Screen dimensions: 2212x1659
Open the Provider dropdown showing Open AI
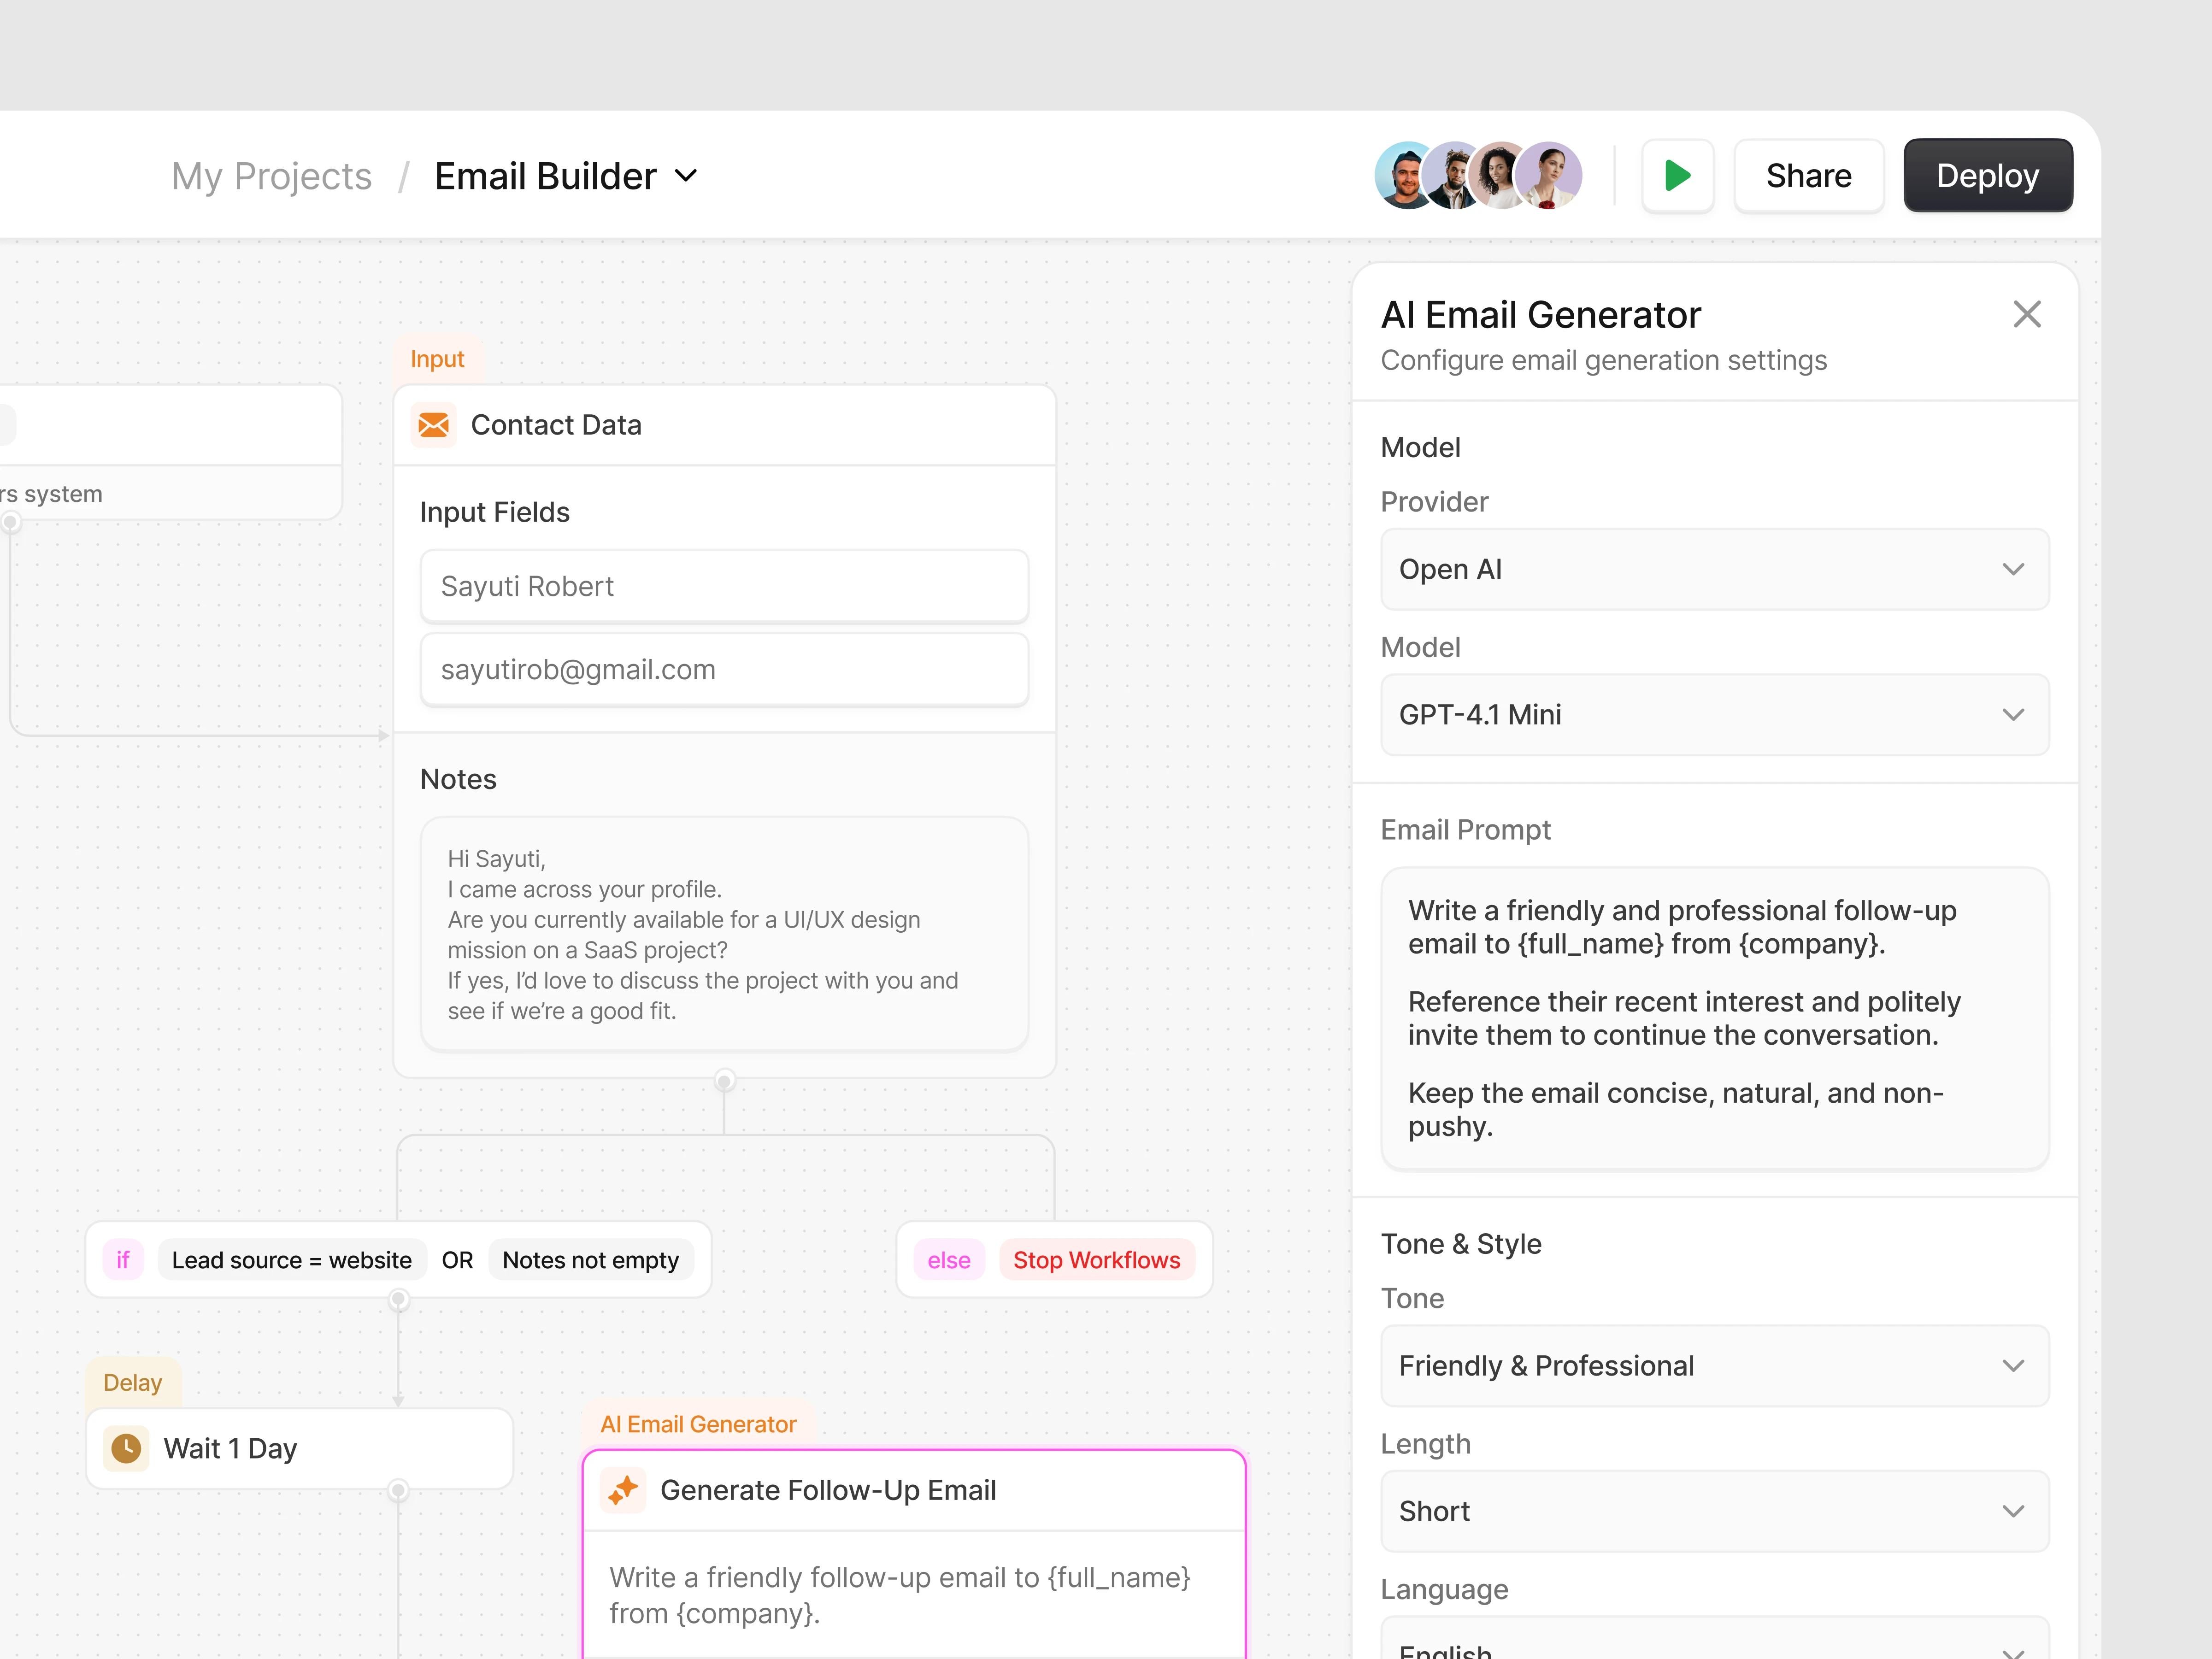click(1714, 569)
